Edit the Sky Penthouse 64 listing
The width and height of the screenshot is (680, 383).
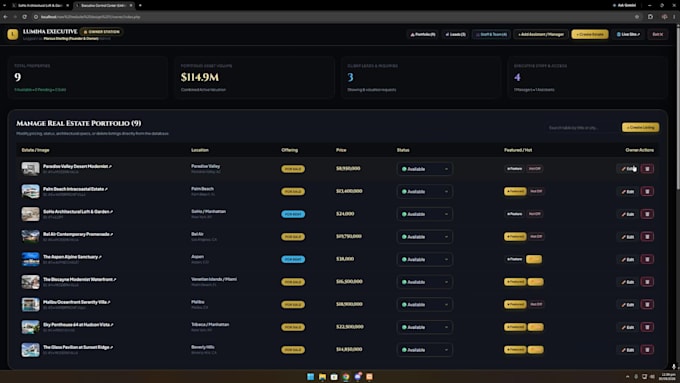click(x=628, y=327)
